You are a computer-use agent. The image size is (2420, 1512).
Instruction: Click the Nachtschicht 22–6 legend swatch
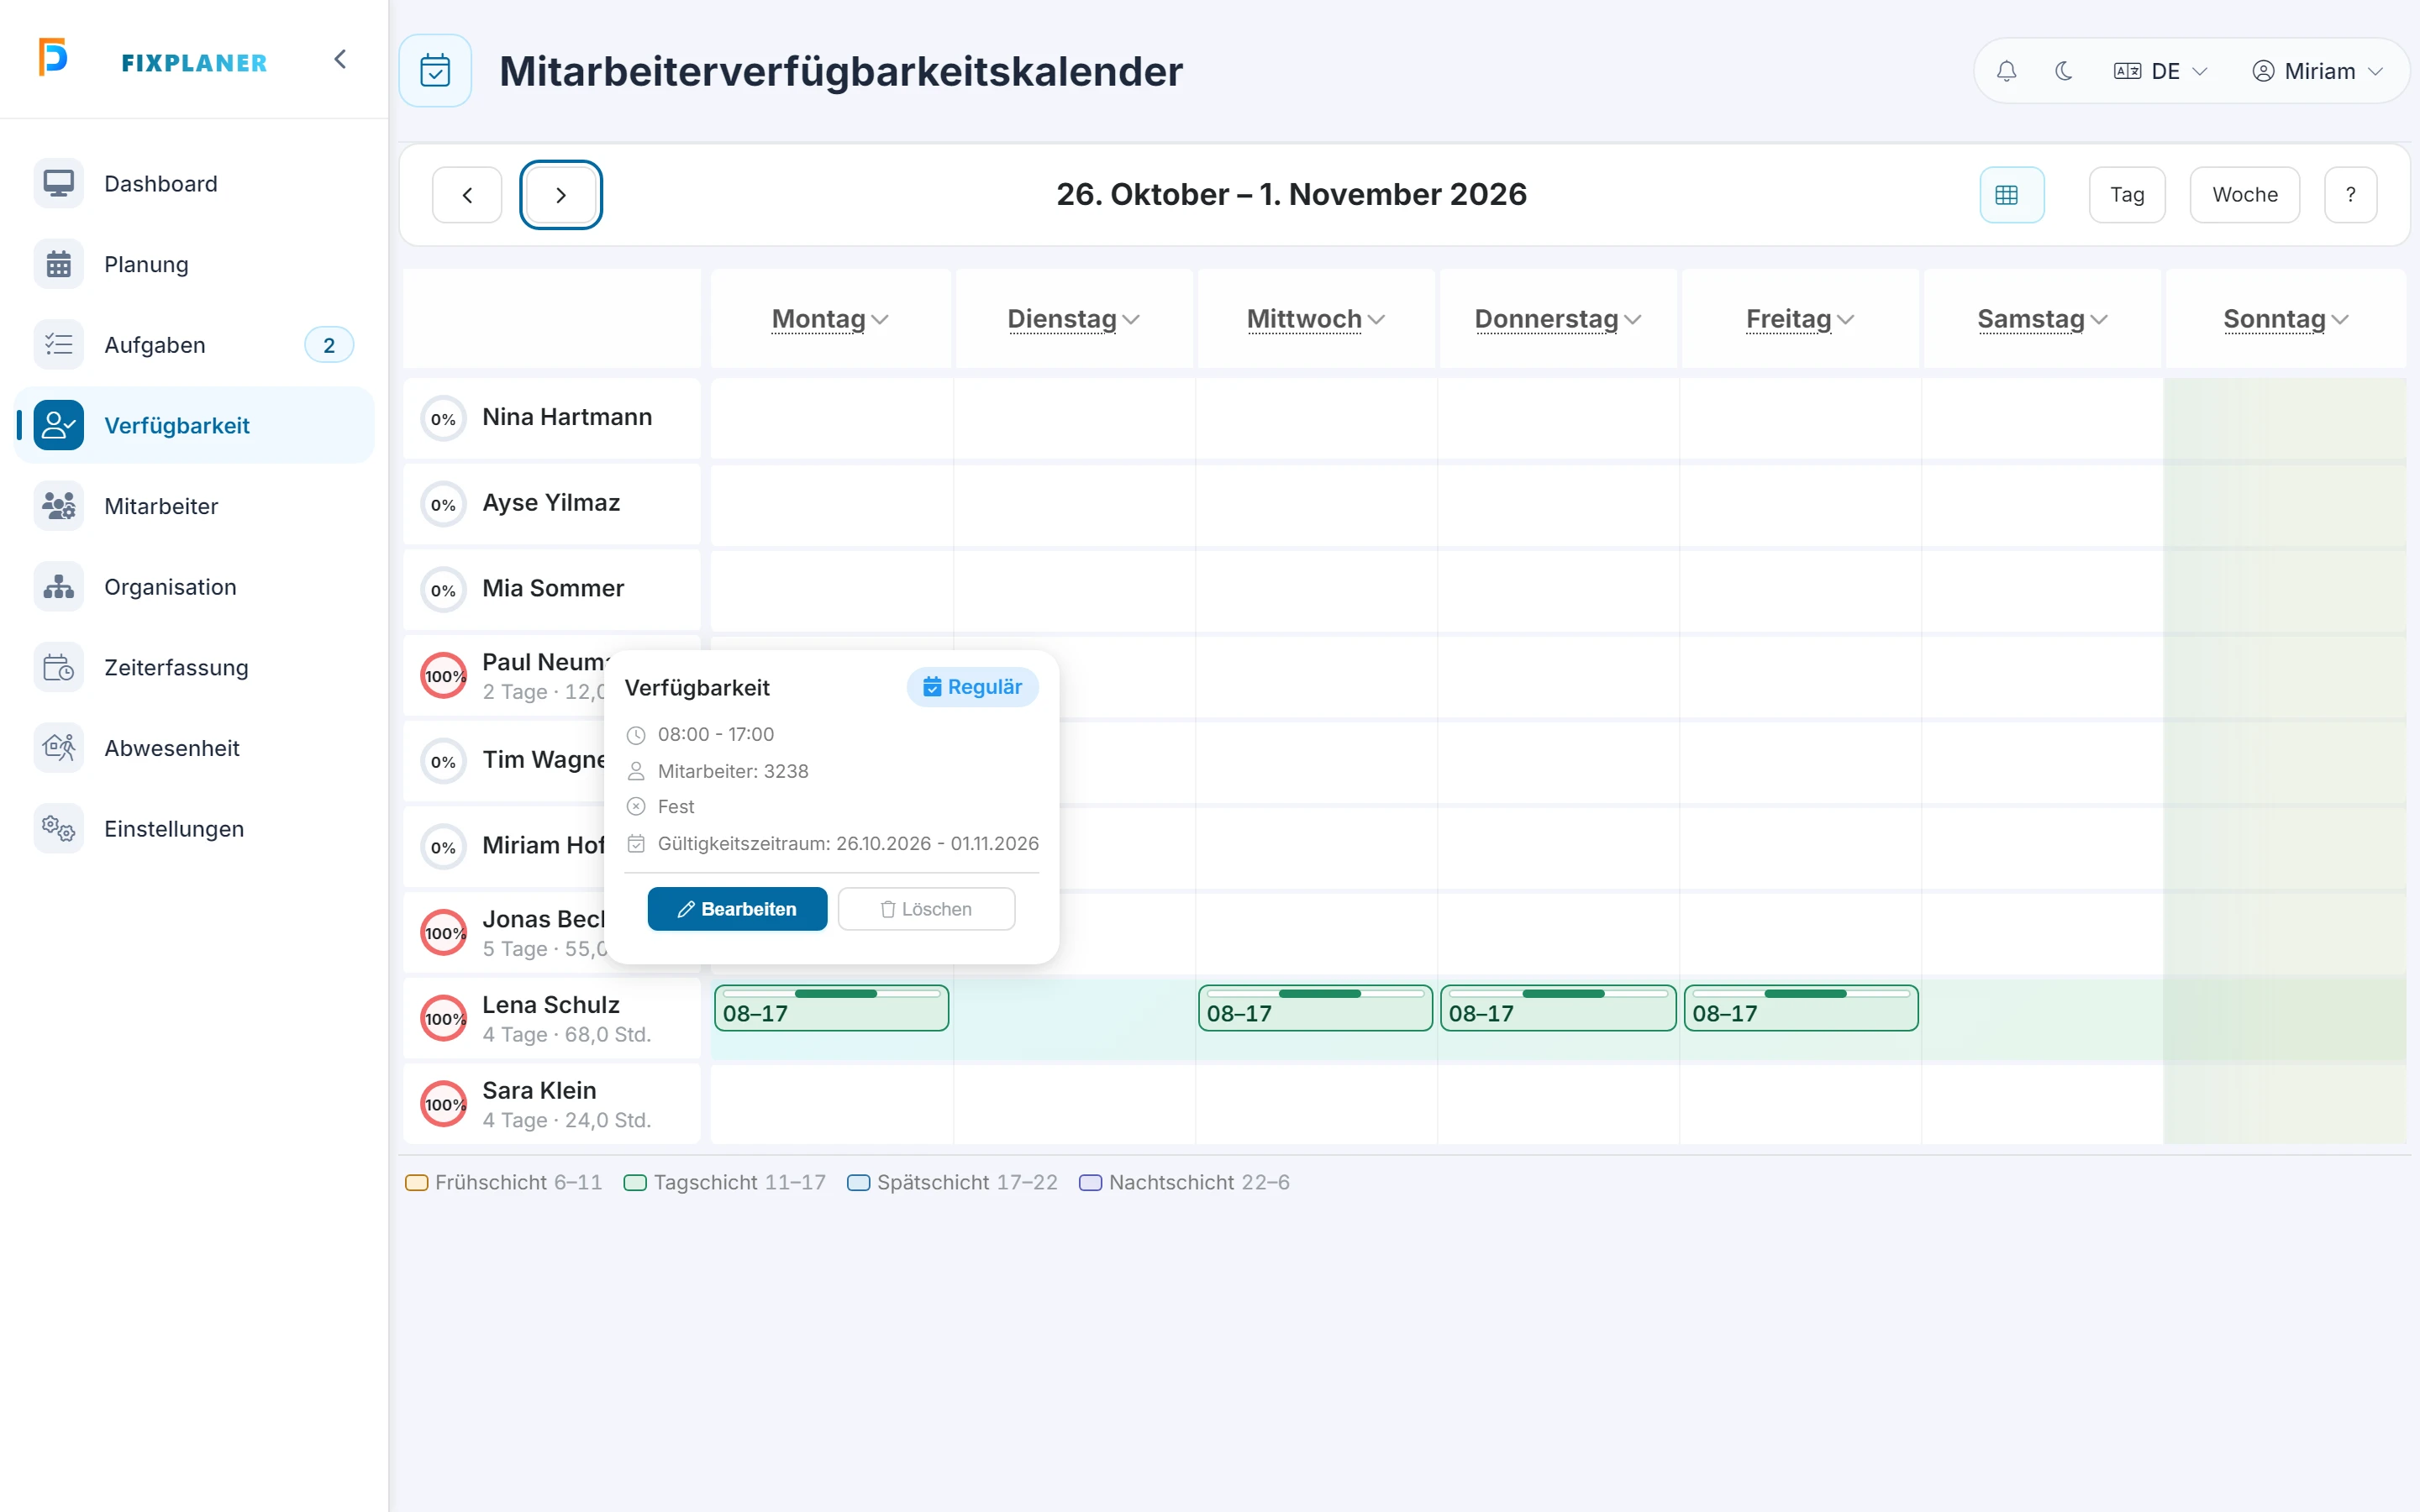[1090, 1183]
